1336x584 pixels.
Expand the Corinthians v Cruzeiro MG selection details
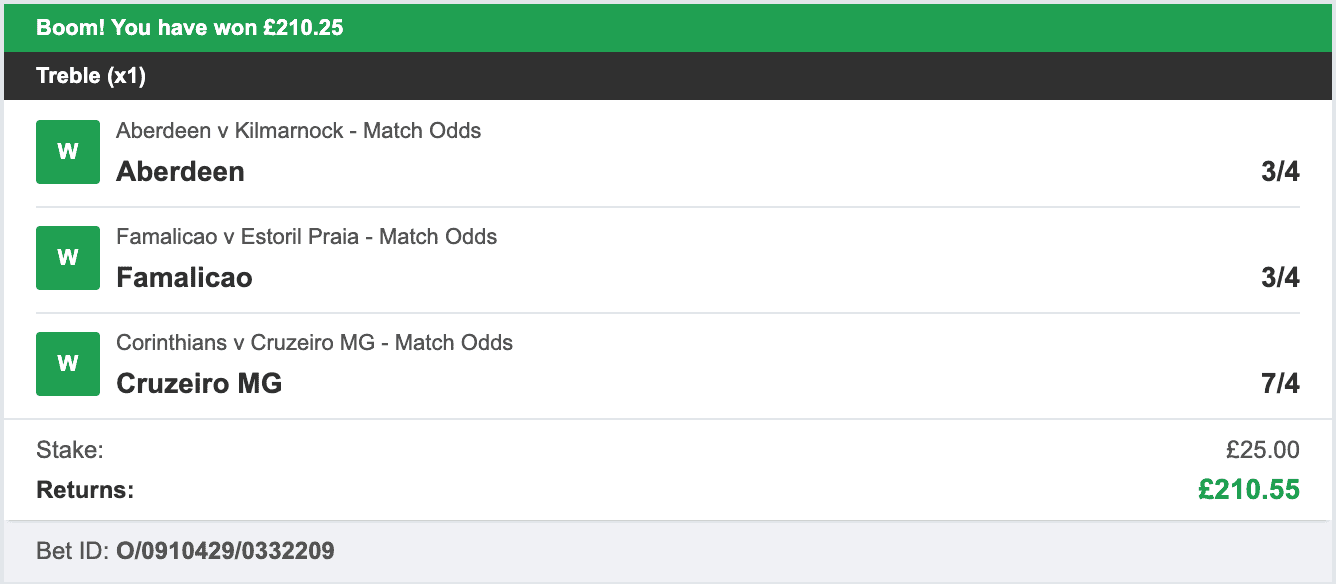[x=313, y=342]
